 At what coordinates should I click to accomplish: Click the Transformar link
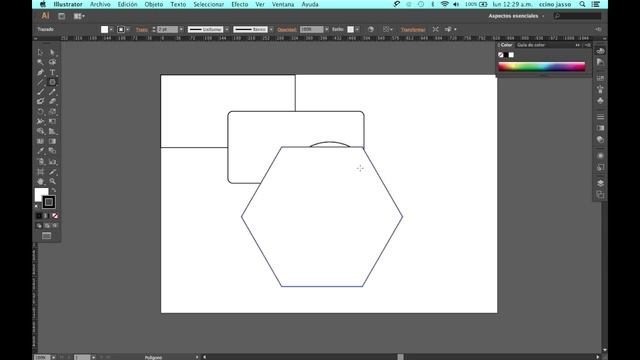point(413,29)
